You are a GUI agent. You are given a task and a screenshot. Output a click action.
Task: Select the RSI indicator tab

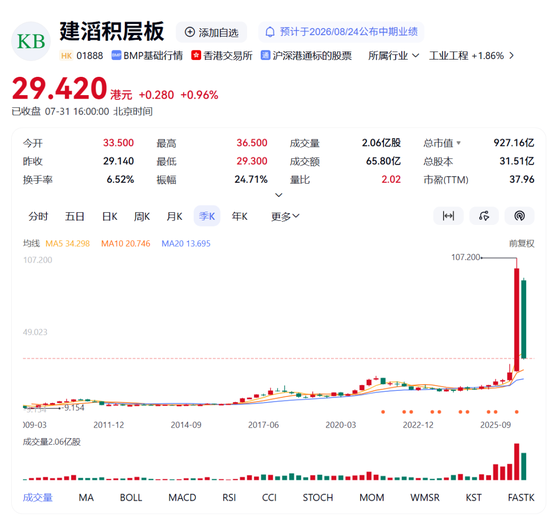pyautogui.click(x=229, y=497)
